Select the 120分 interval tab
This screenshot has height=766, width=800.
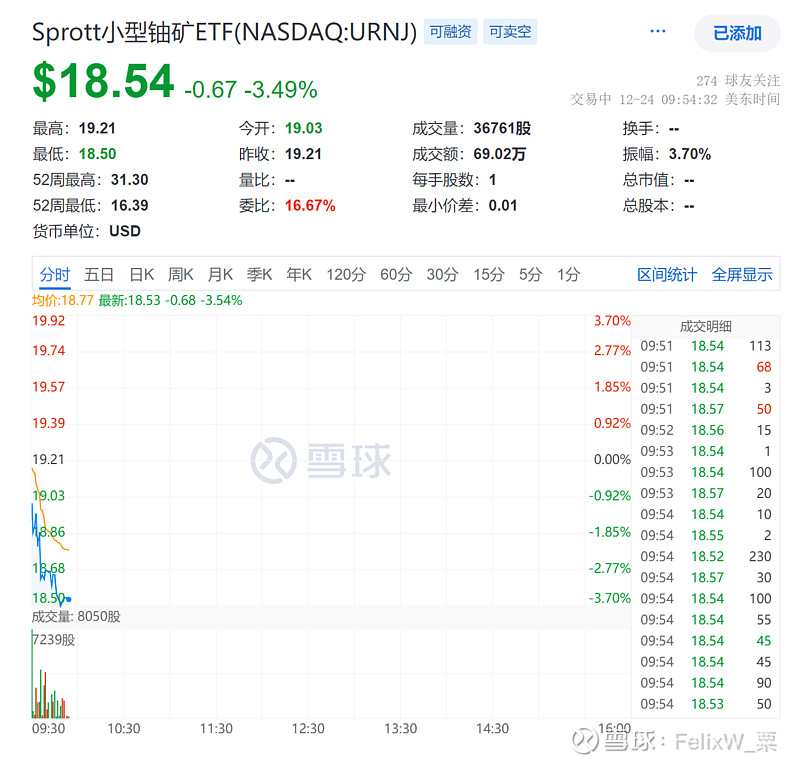point(346,275)
